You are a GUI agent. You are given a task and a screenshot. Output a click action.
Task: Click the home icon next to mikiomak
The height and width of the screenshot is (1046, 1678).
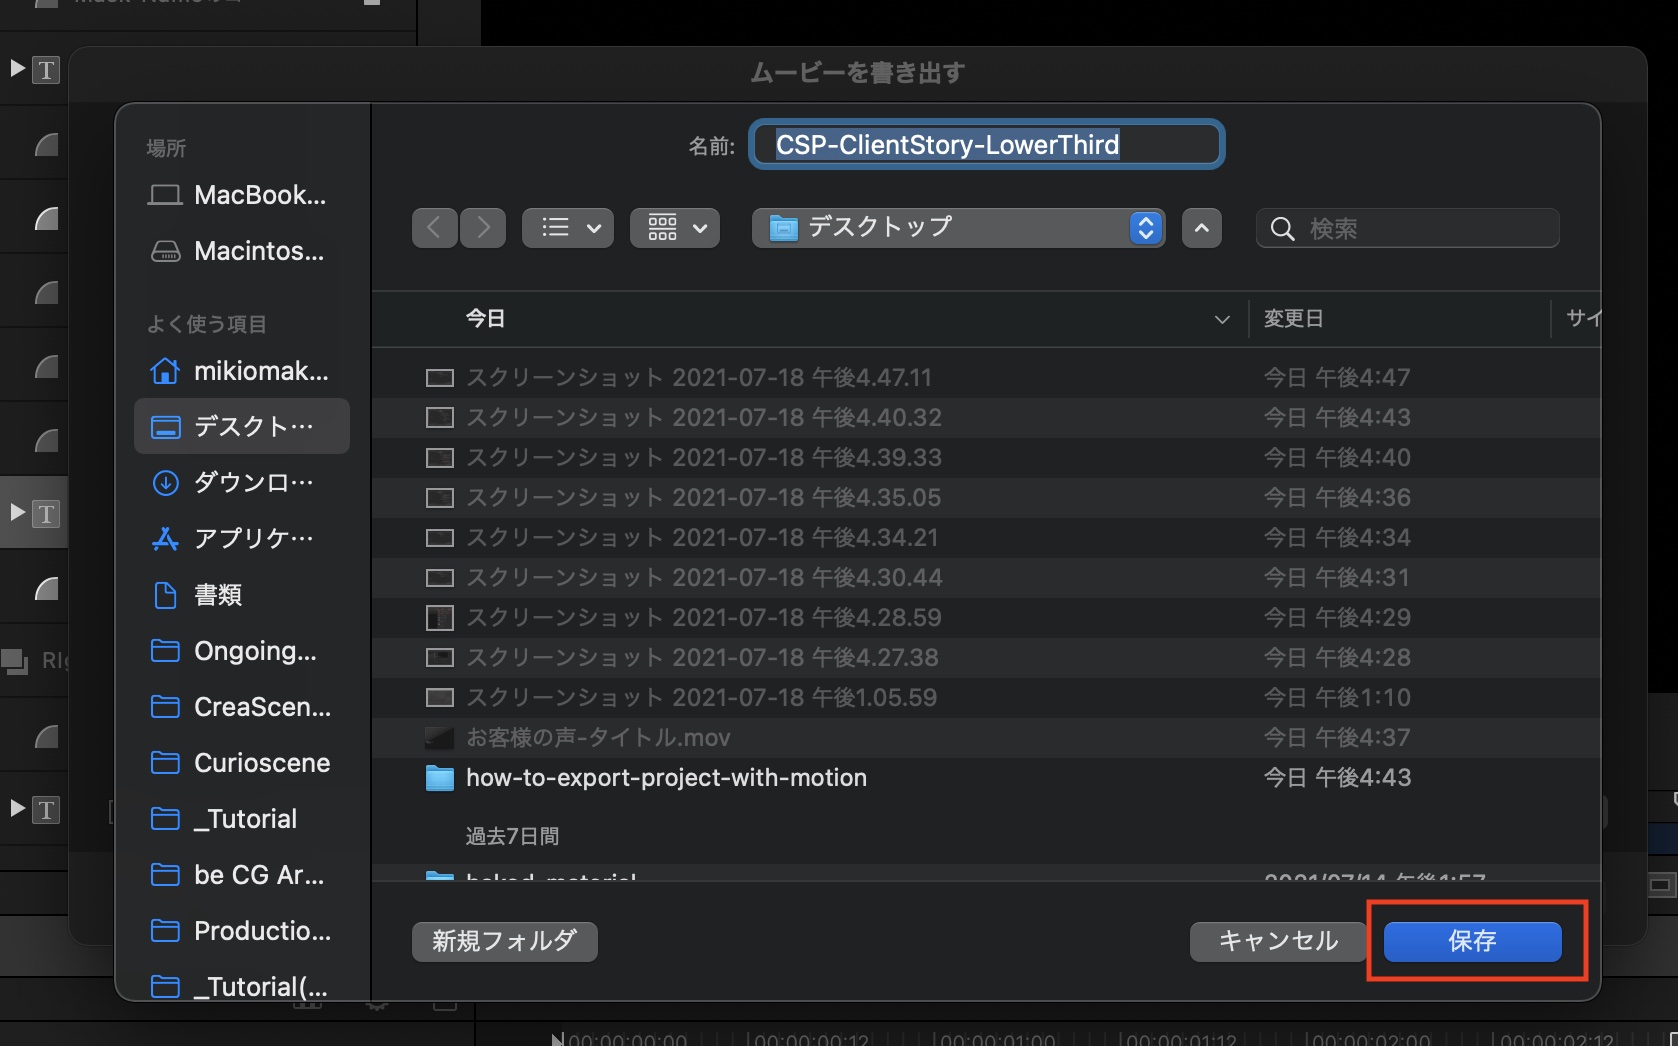tap(165, 371)
